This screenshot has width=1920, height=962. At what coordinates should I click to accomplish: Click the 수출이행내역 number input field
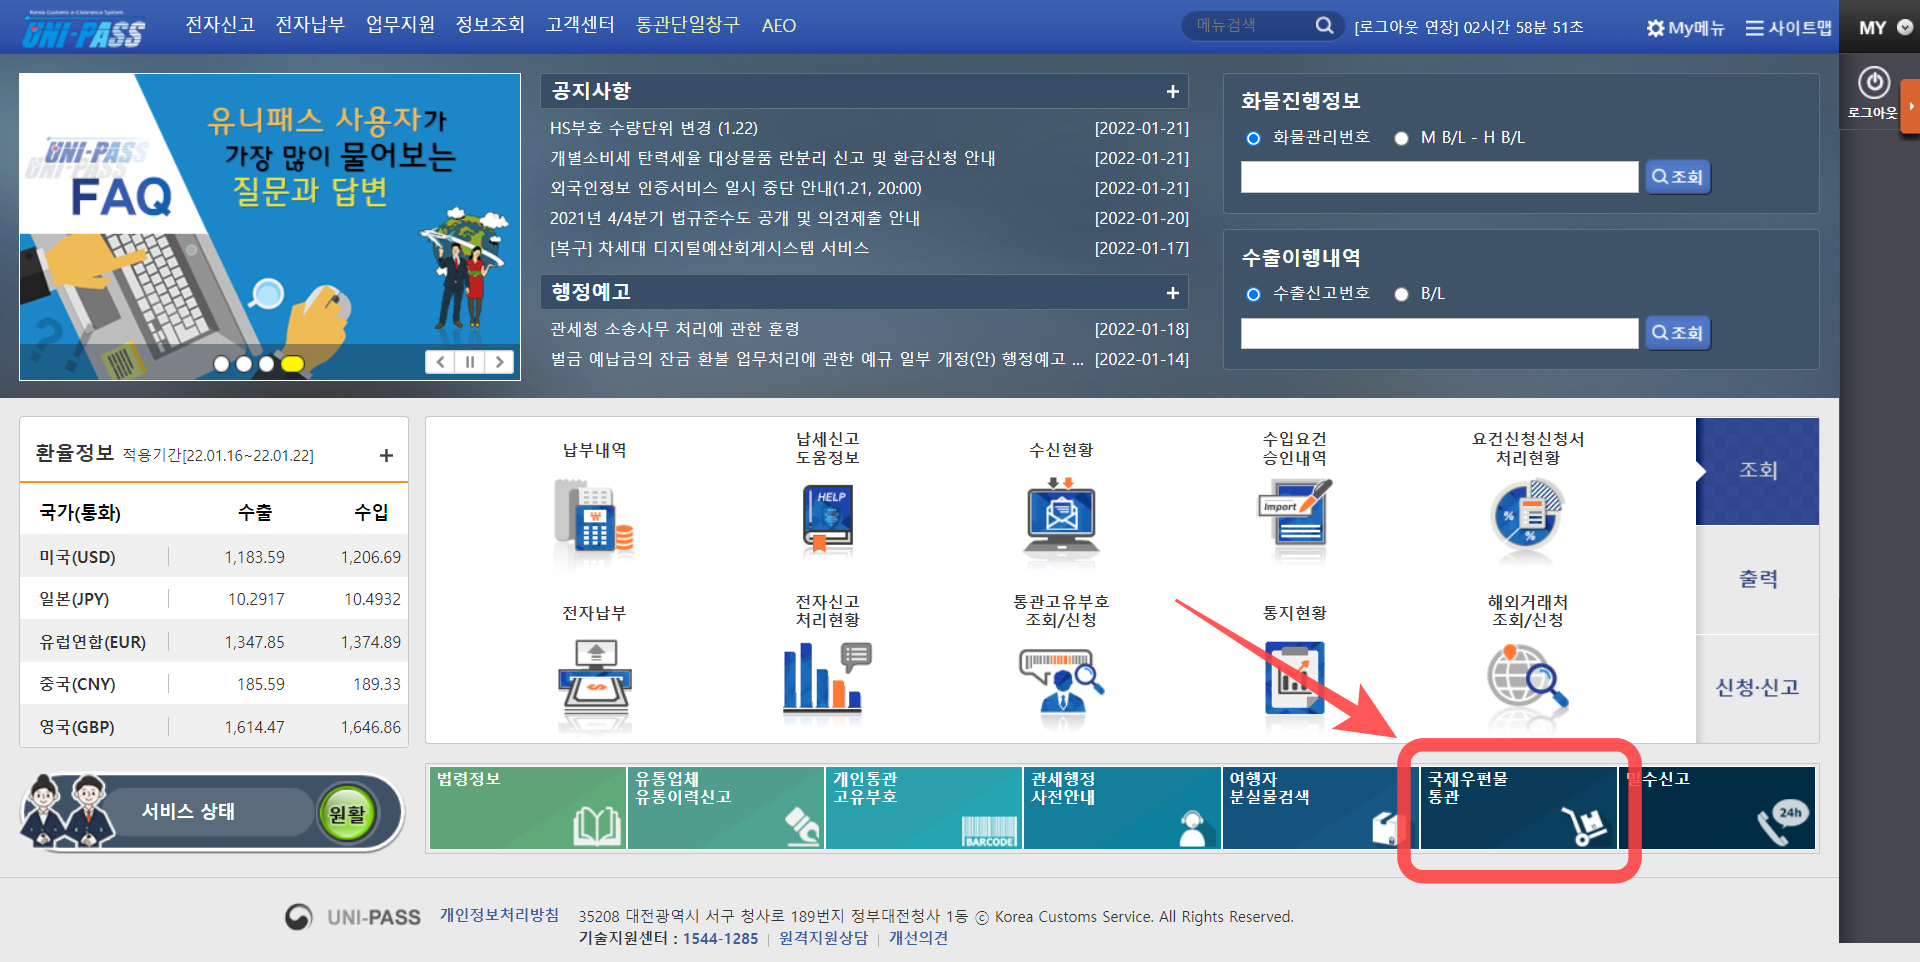1440,333
